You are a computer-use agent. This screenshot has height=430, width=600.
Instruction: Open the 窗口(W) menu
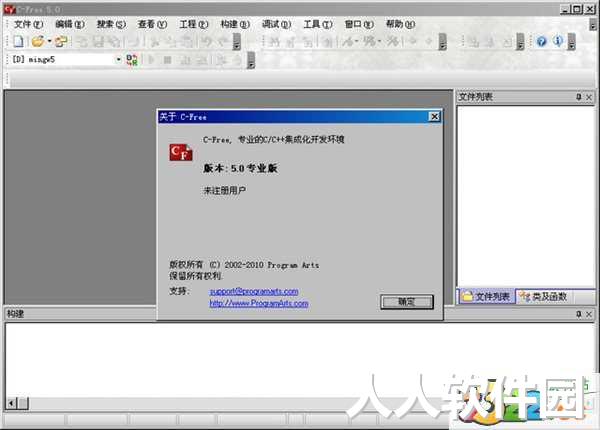pyautogui.click(x=359, y=24)
